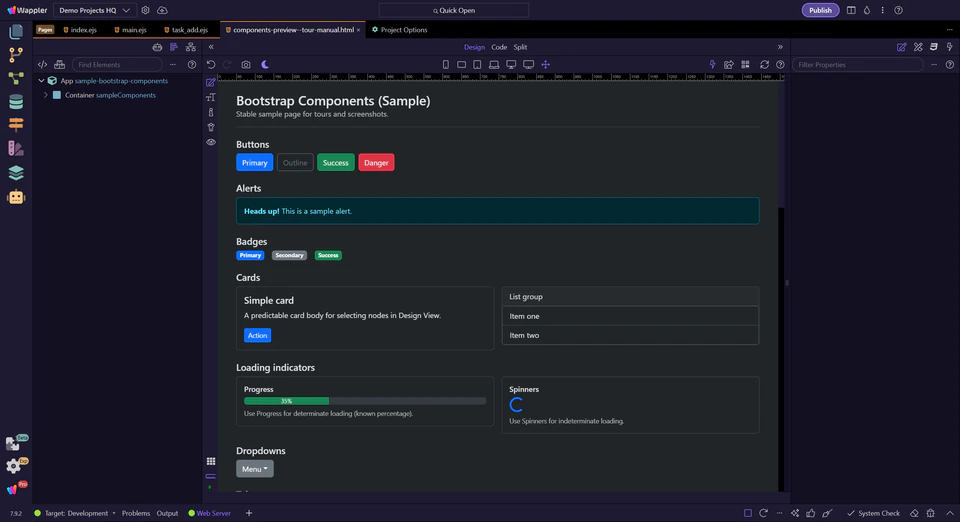Expand the bottom panel with the up chevron
This screenshot has height=522, width=960.
[950, 513]
